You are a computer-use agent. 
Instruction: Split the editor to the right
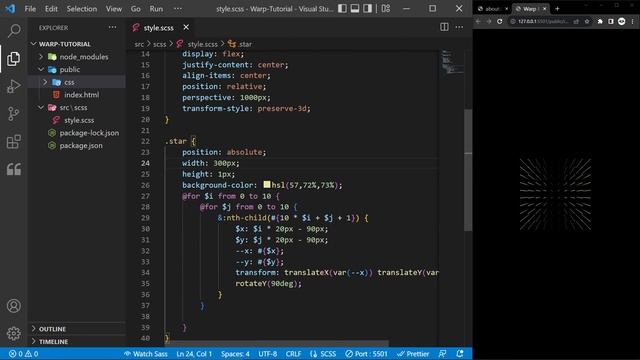coord(444,27)
